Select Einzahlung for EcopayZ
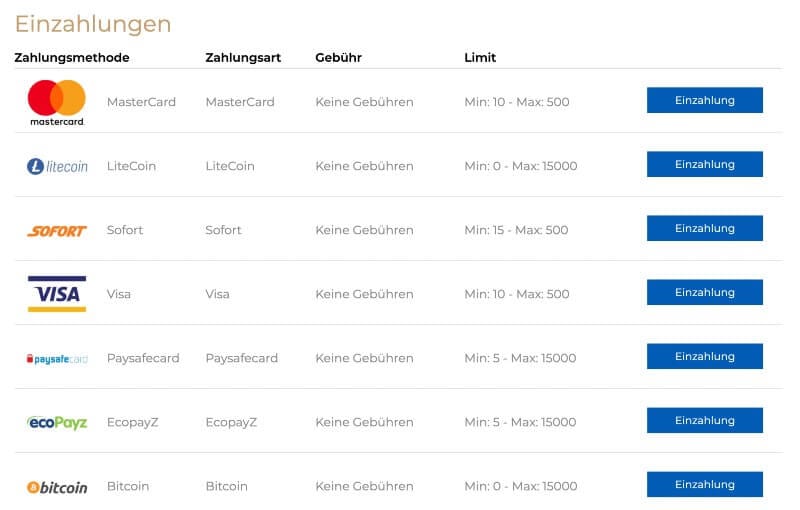This screenshot has width=800, height=510. (704, 421)
